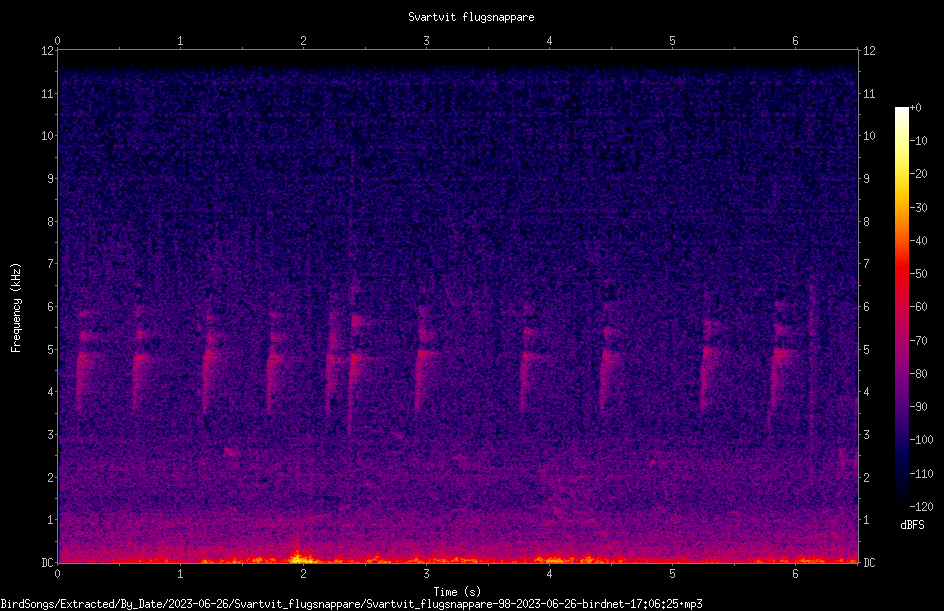Click the '3' kHz label on the right frequency axis
This screenshot has width=944, height=611.
(x=866, y=435)
